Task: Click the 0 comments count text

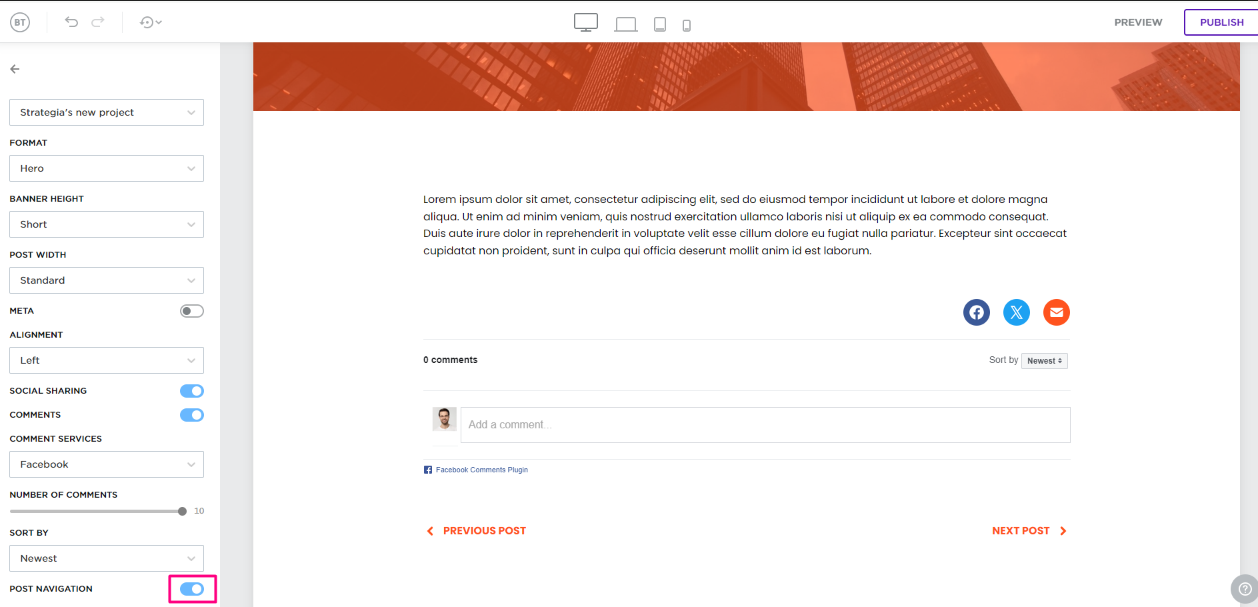Action: [450, 360]
